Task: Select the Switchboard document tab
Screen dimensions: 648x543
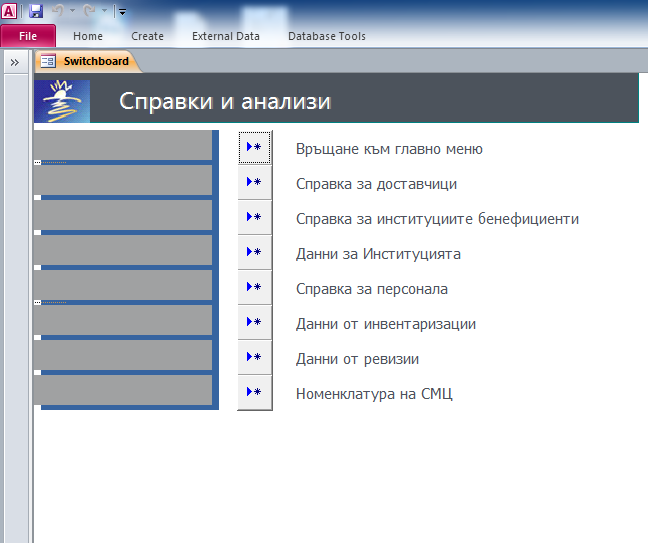Action: 88,61
